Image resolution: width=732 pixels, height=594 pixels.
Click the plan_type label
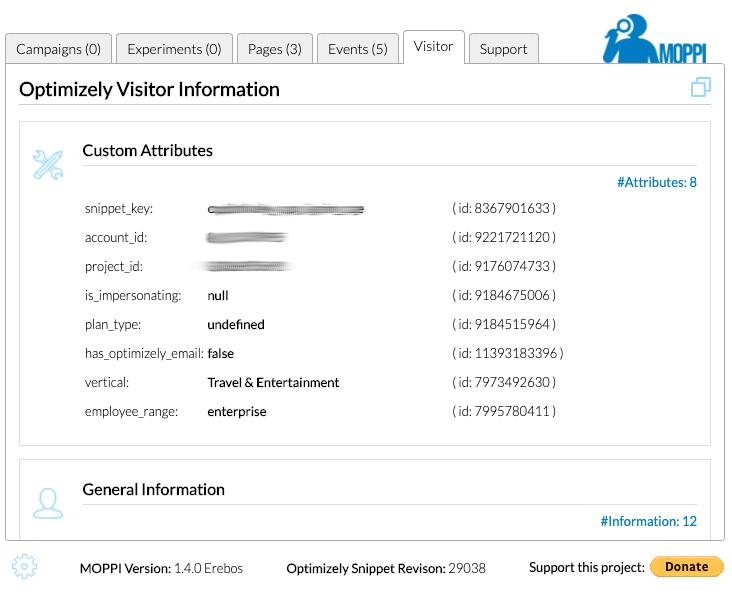(x=113, y=324)
